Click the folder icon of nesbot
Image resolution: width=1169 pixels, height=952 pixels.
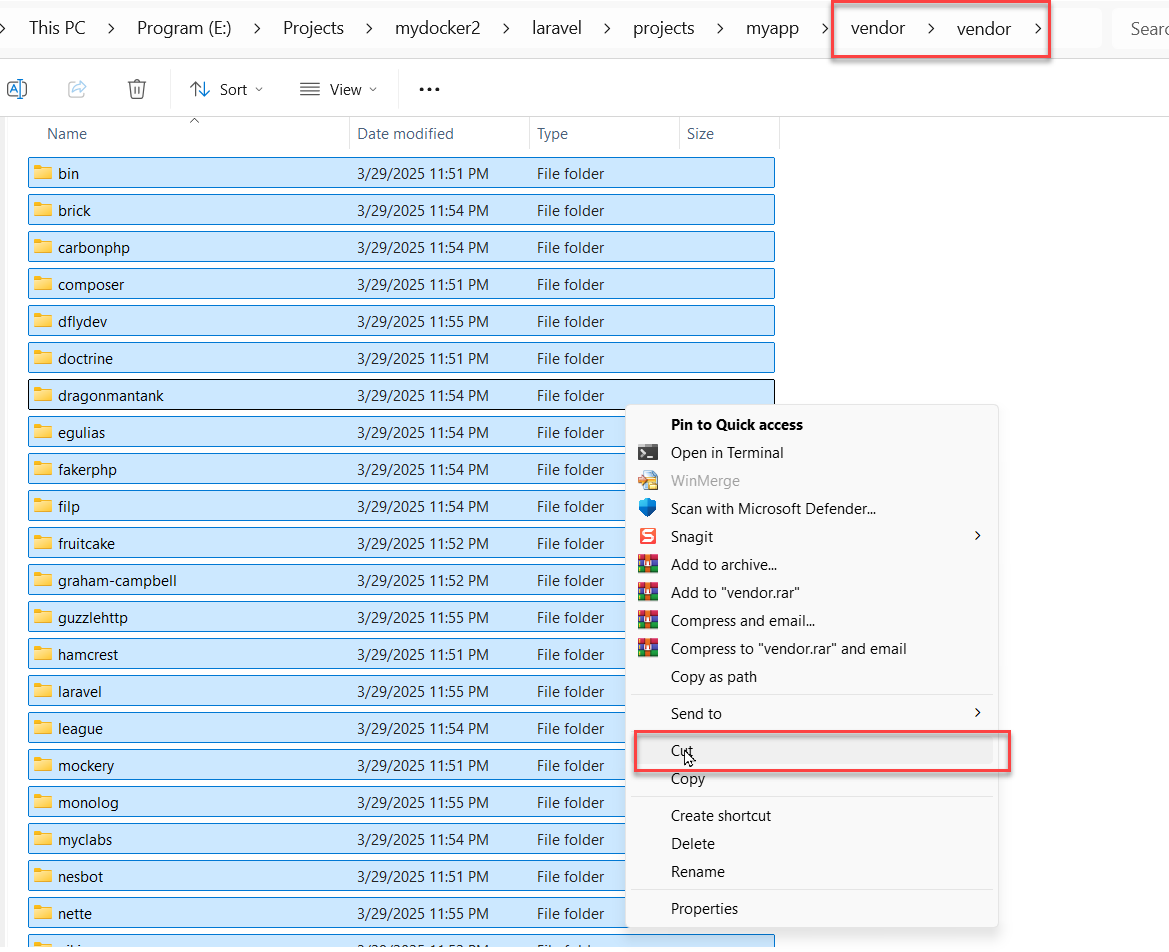(43, 876)
